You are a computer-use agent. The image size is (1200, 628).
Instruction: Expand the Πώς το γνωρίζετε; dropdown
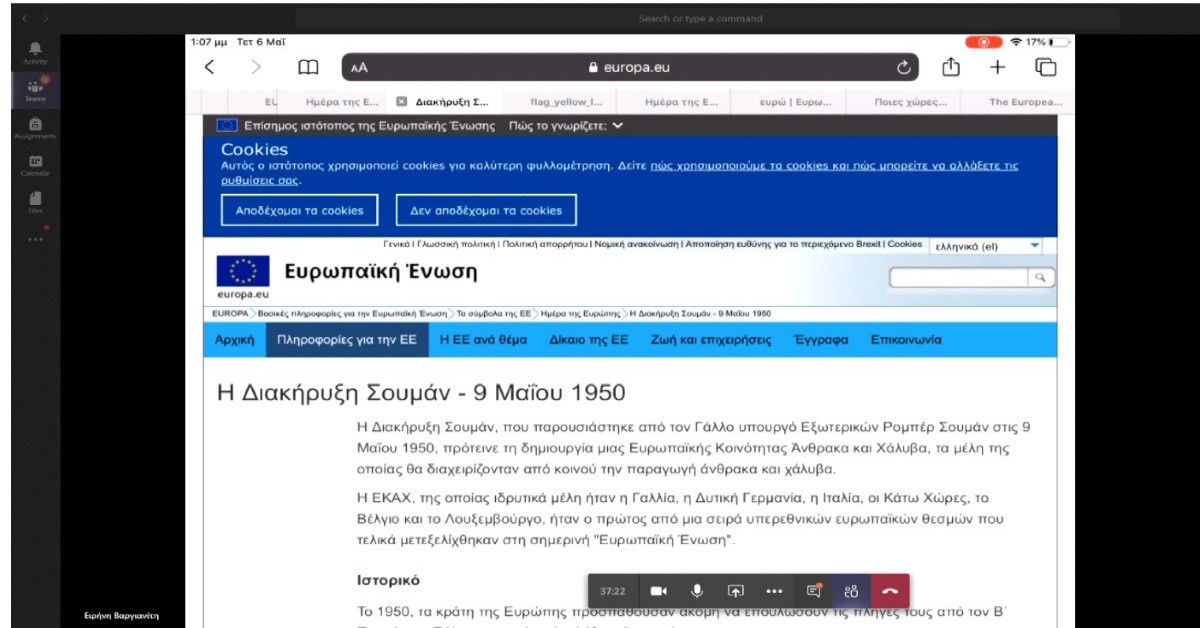565,126
